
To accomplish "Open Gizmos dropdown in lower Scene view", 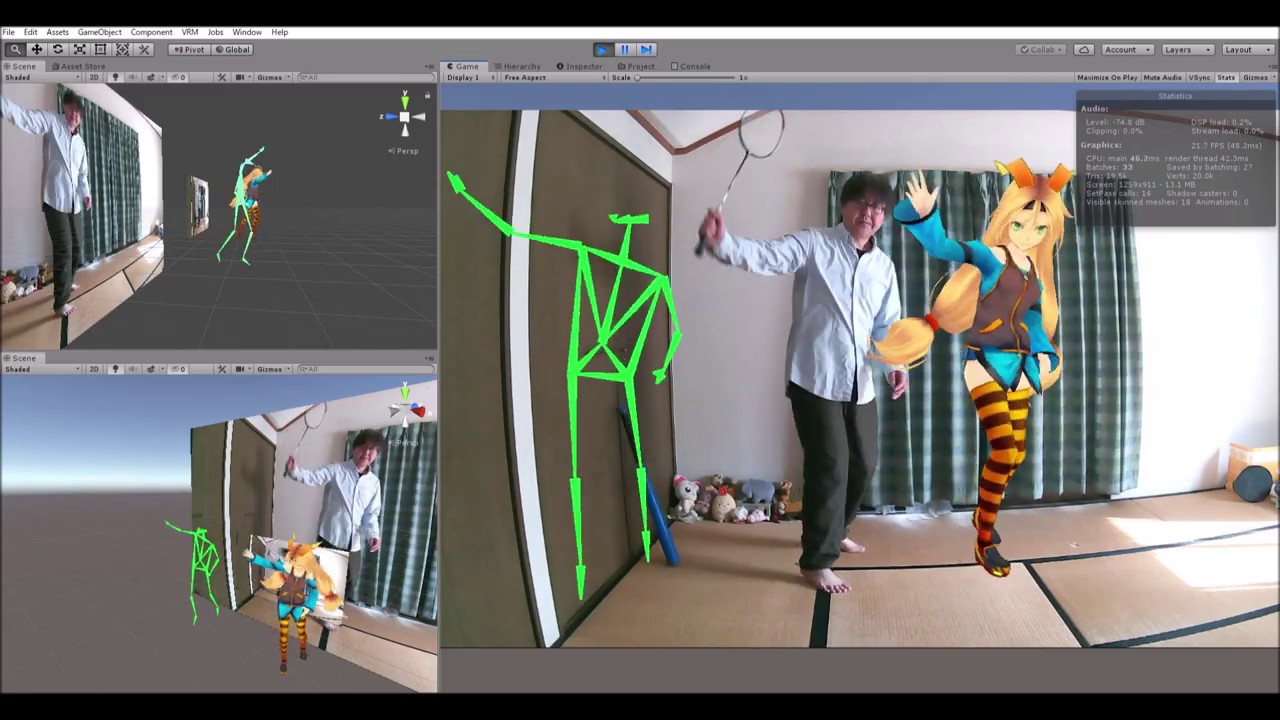I will pos(273,369).
